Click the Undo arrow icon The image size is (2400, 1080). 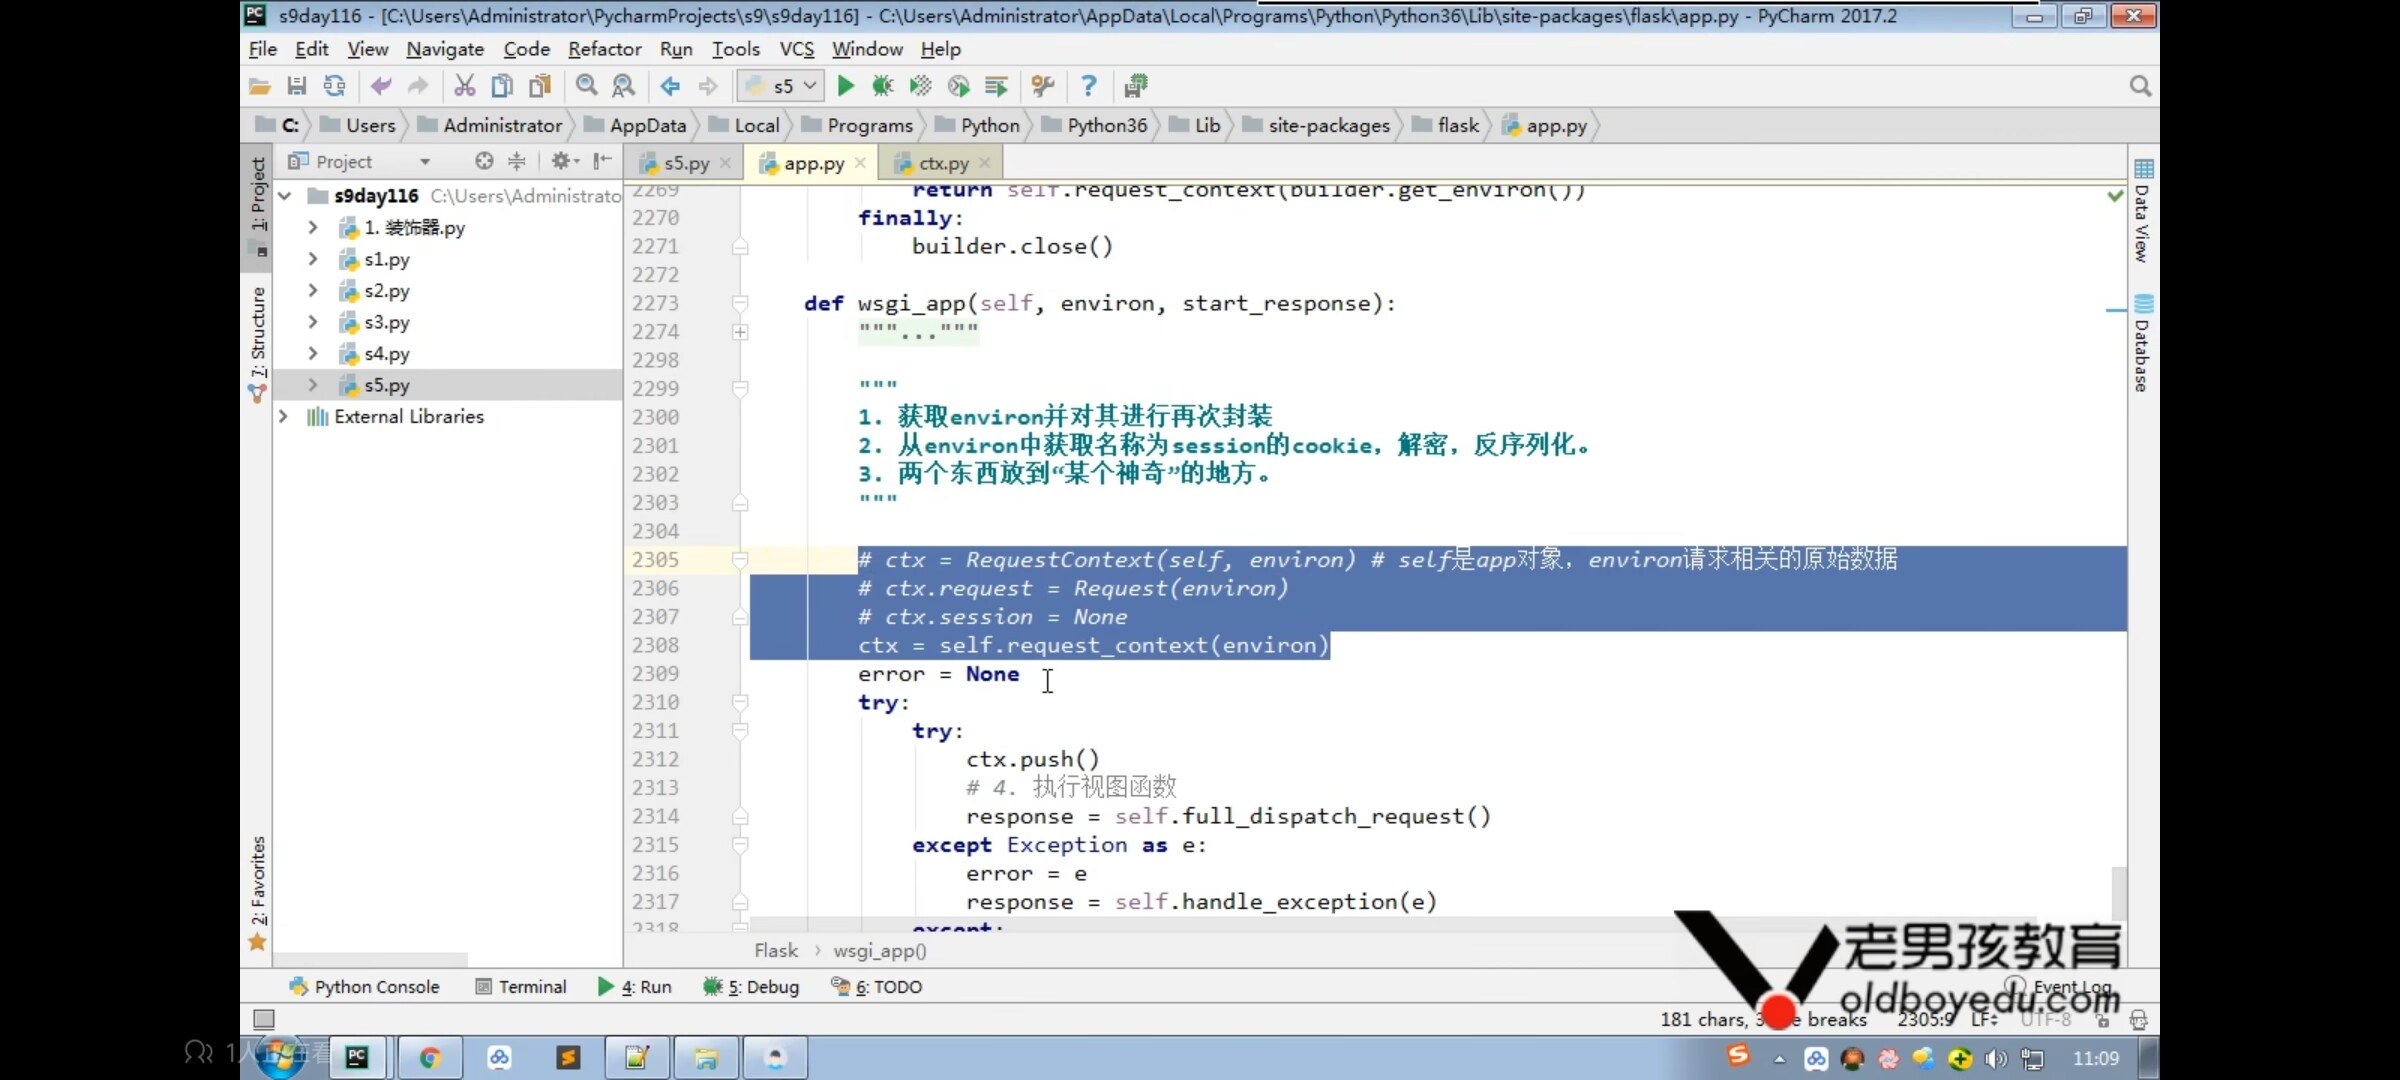coord(381,86)
